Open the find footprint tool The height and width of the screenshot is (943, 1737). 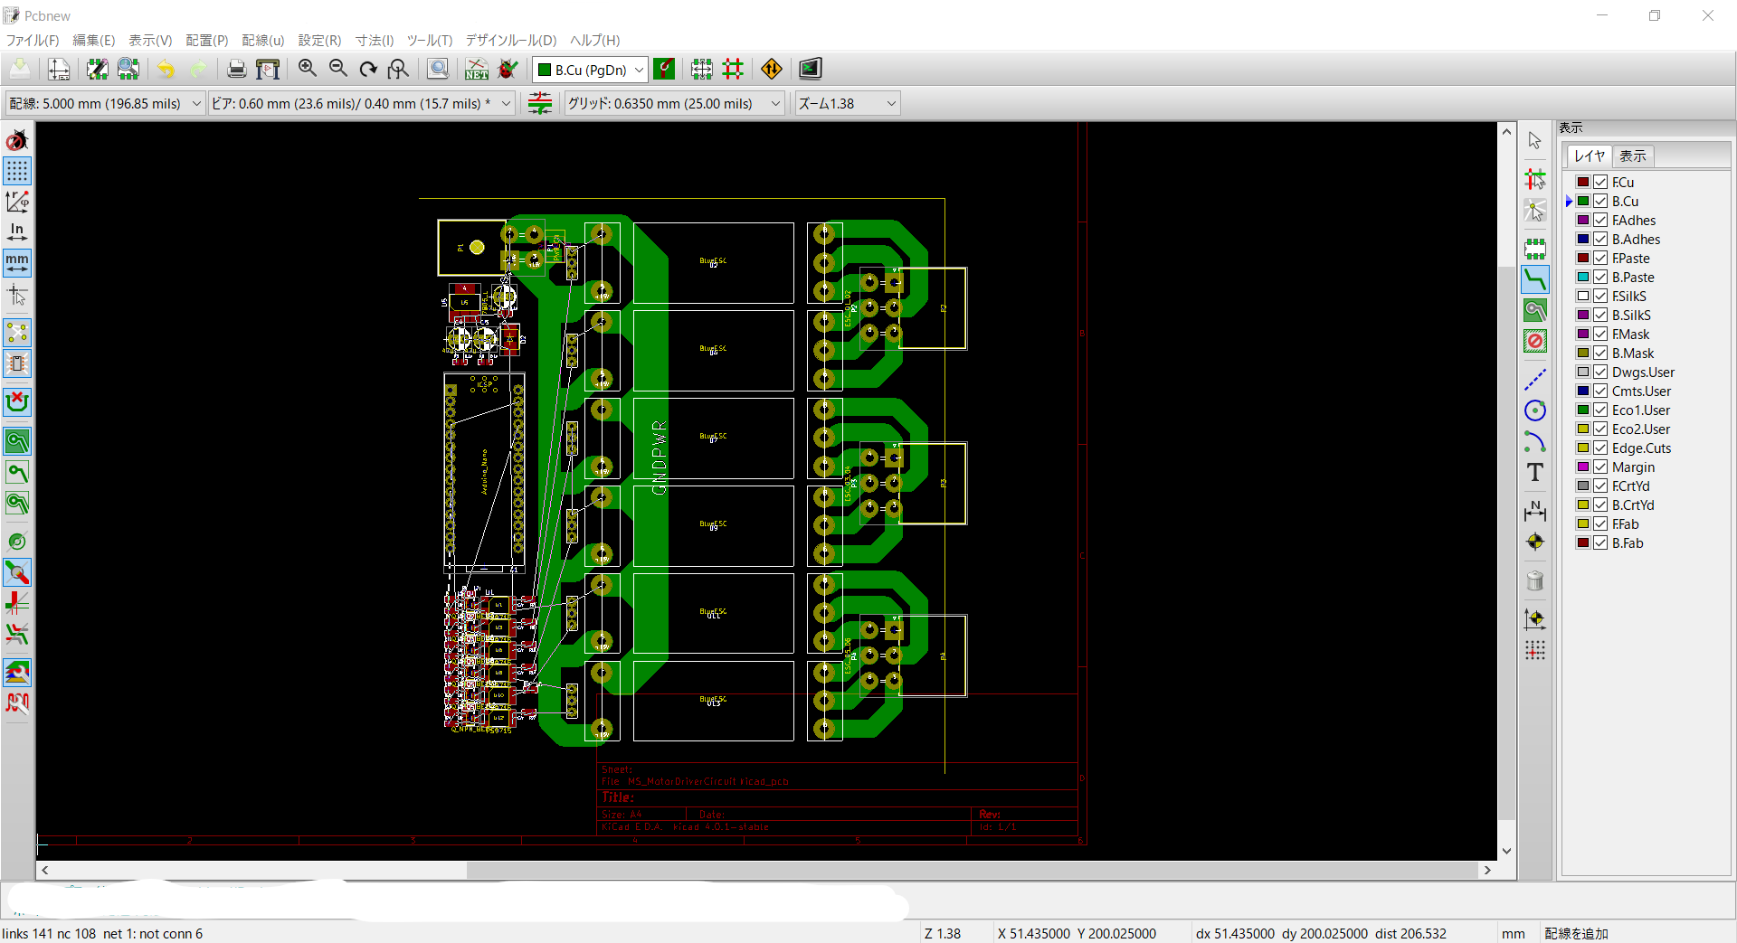[438, 69]
